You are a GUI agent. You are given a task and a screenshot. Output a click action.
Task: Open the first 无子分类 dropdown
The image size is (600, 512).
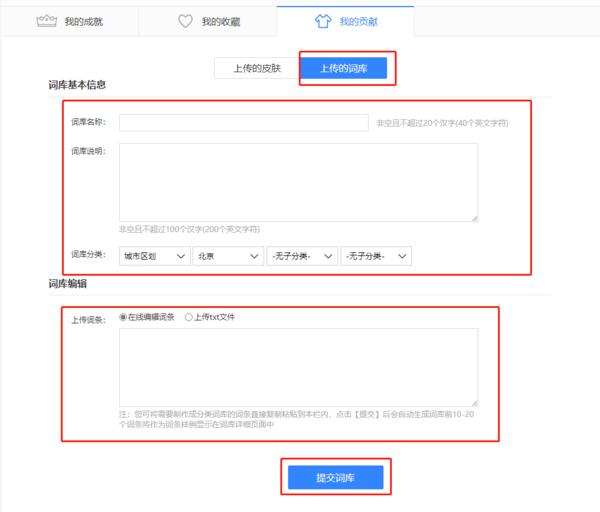(x=302, y=257)
